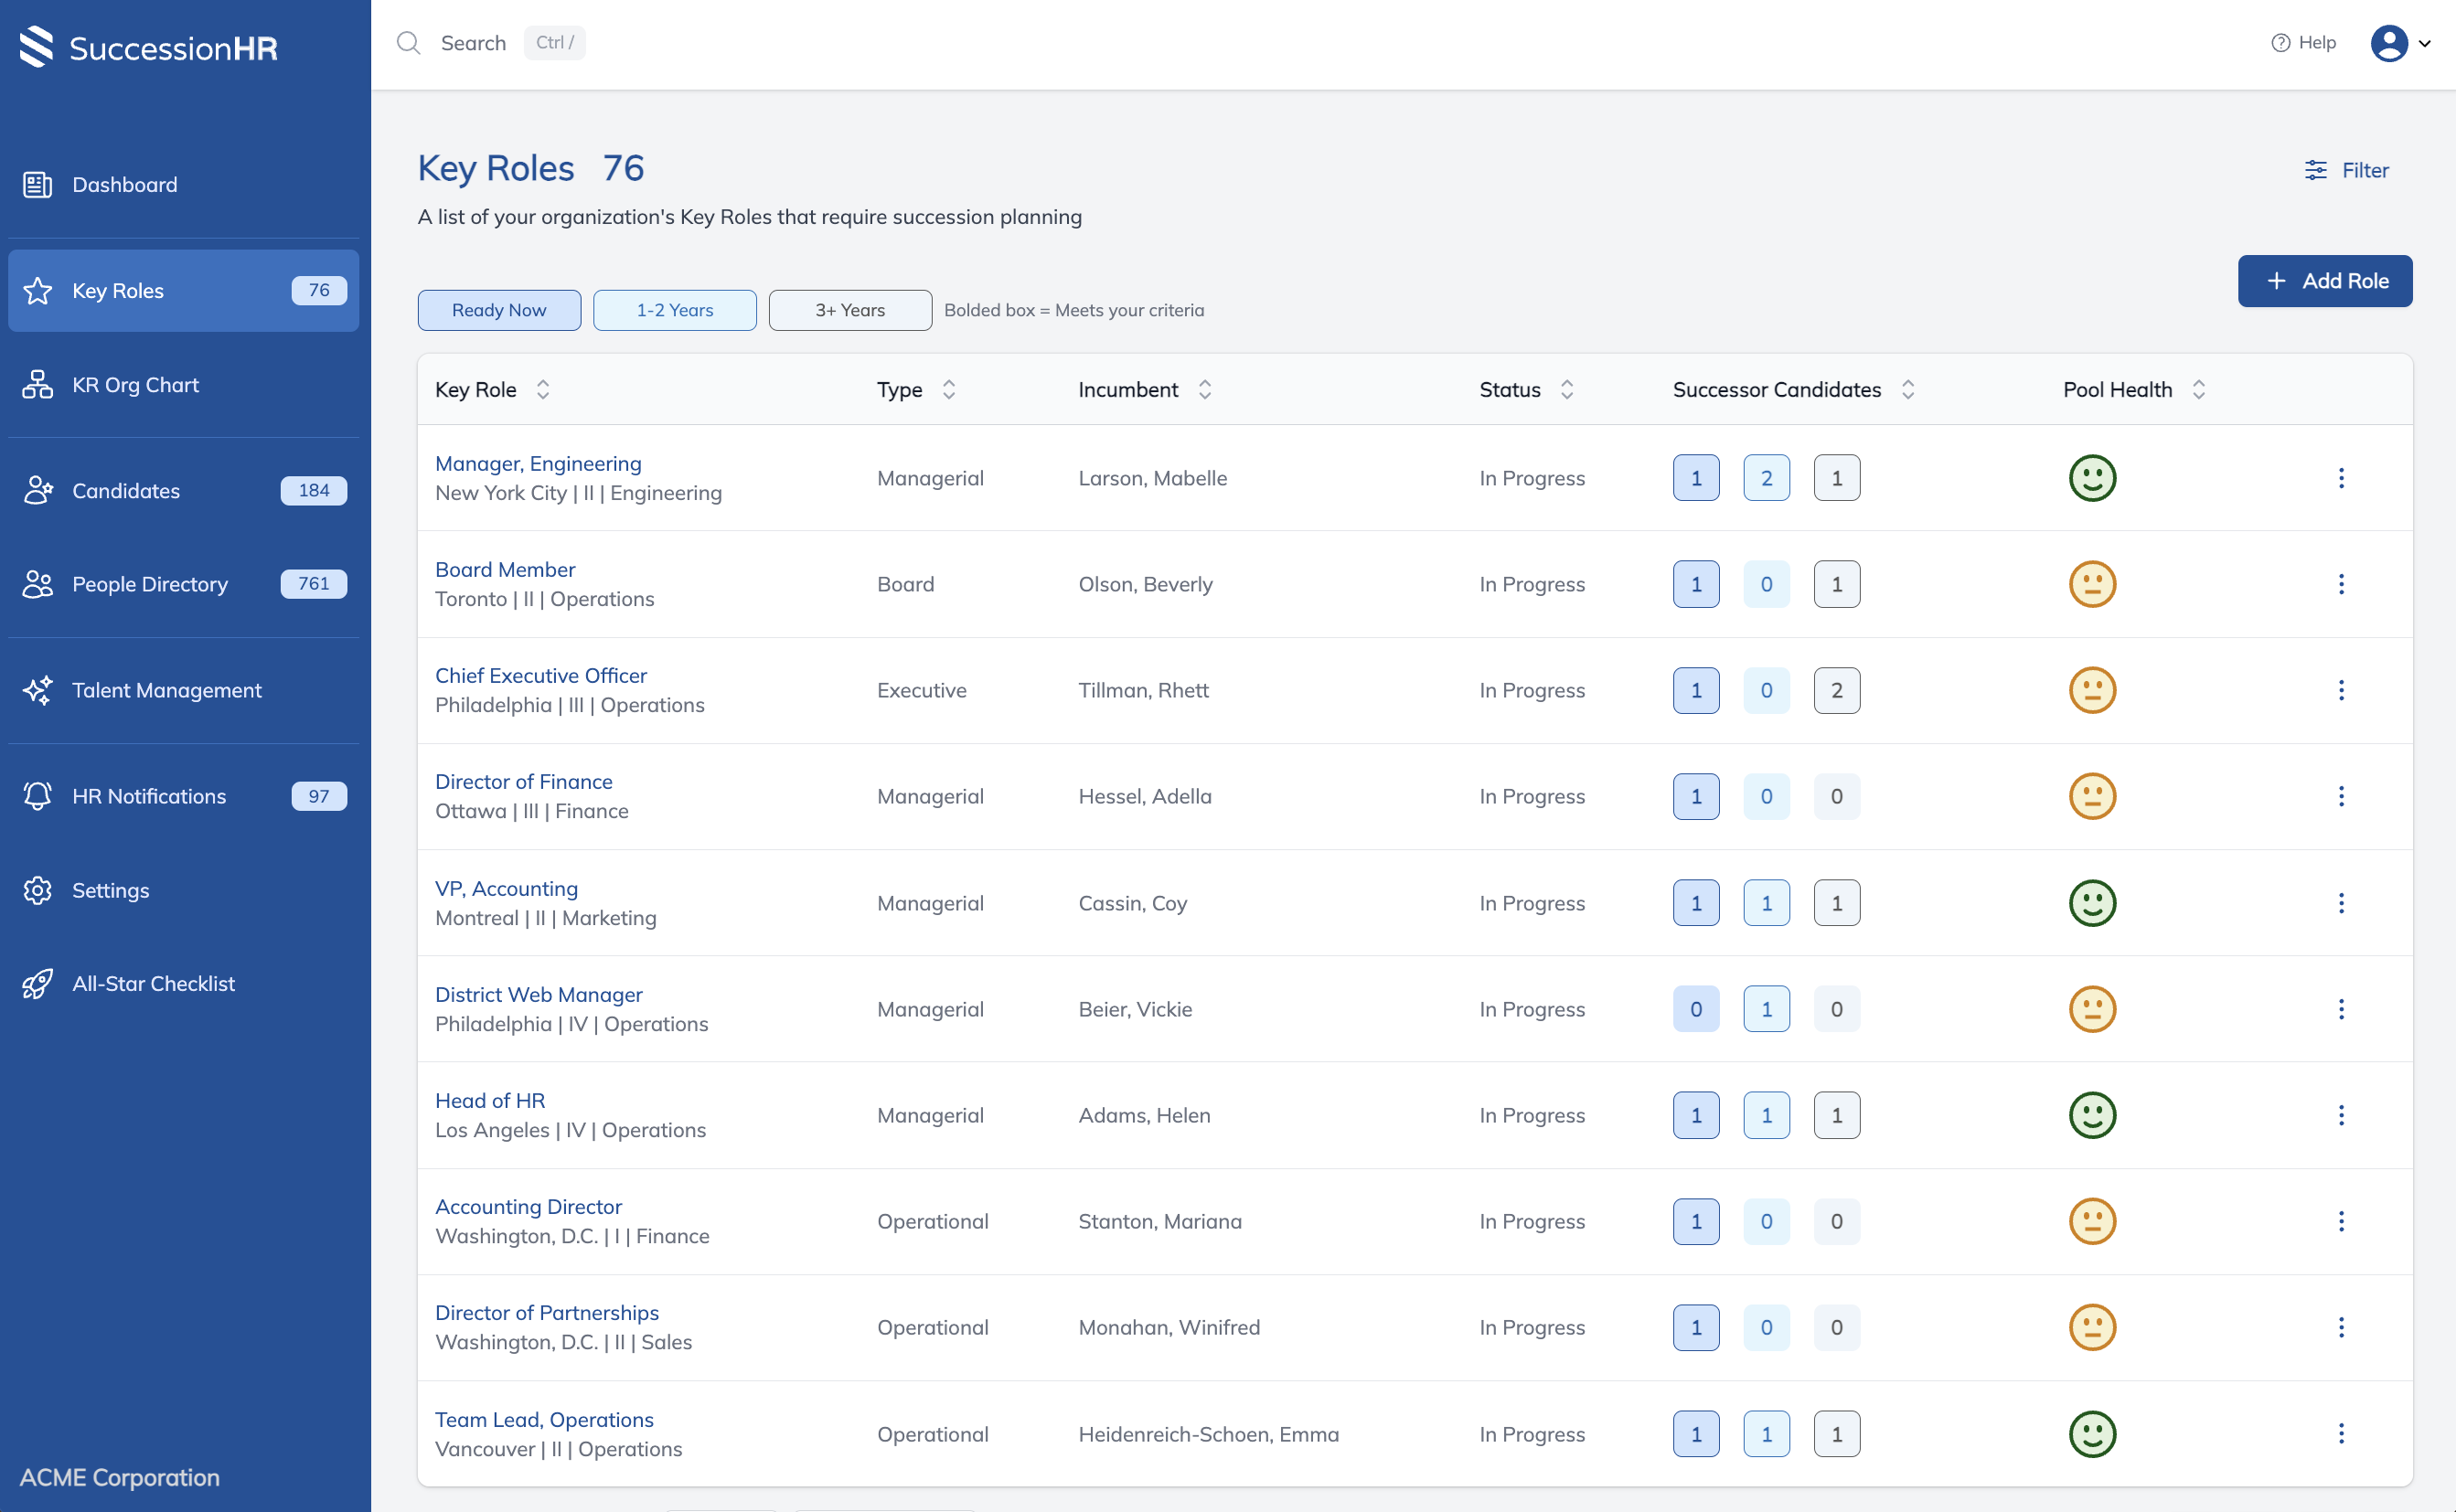Open Settings via the gear icon
The width and height of the screenshot is (2456, 1512).
point(37,890)
